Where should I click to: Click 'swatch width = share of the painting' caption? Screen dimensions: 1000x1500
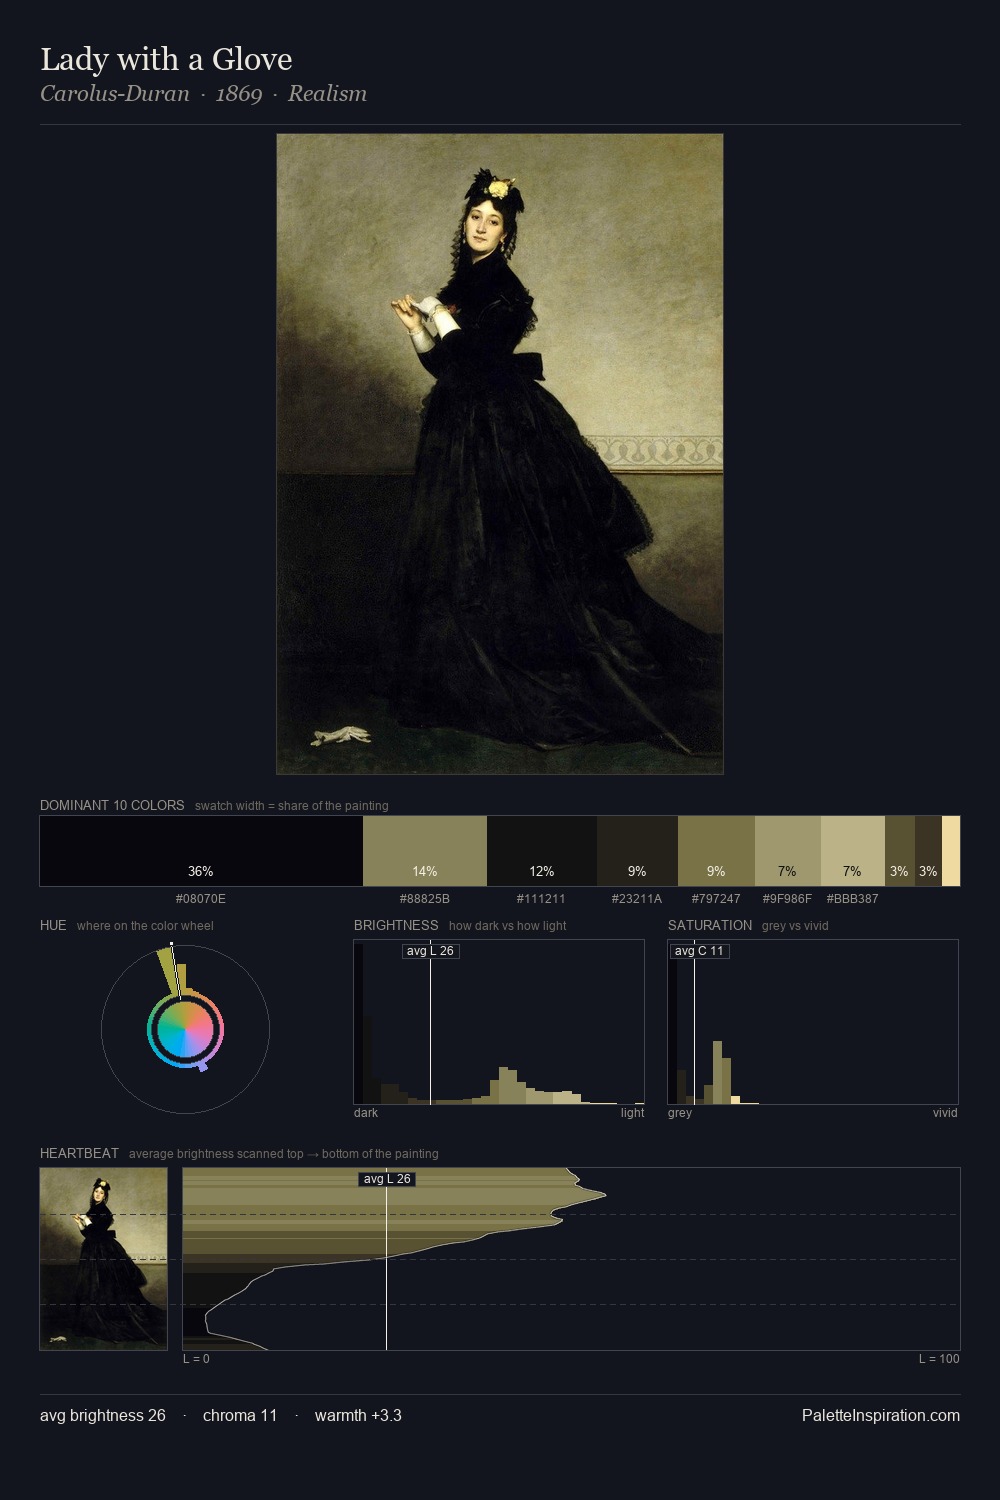click(x=292, y=806)
